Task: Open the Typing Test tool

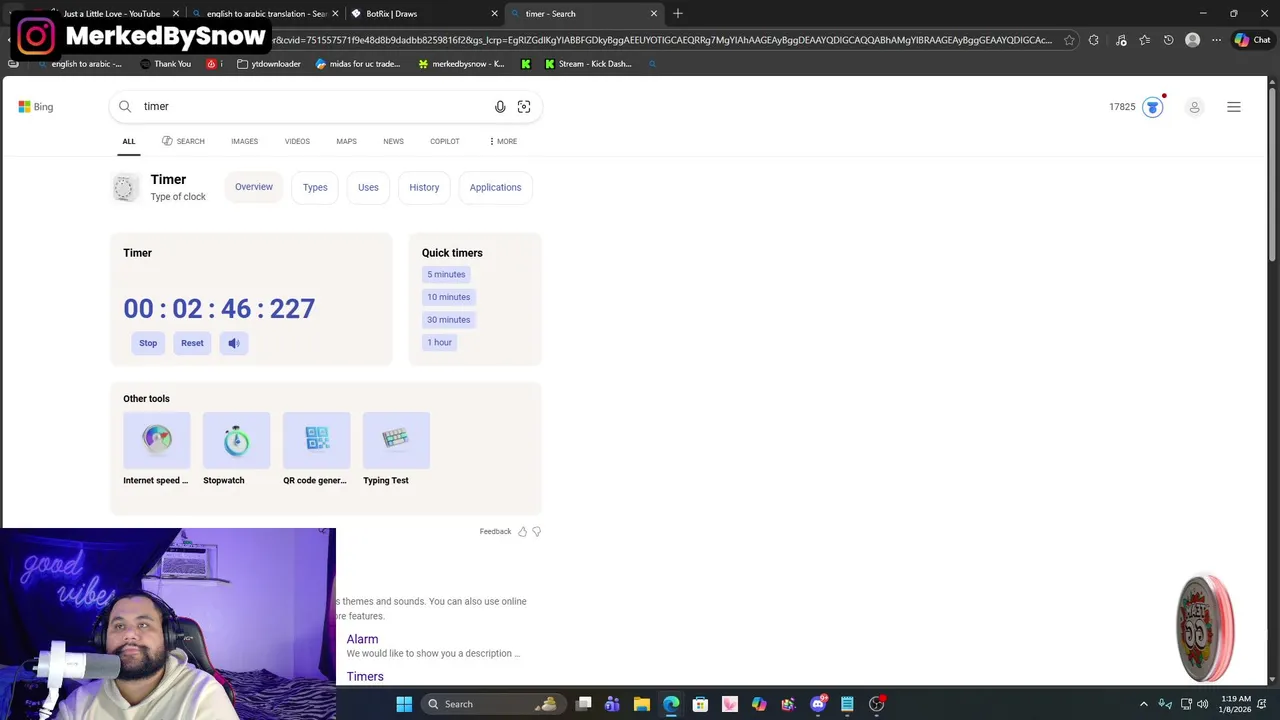Action: [x=396, y=449]
